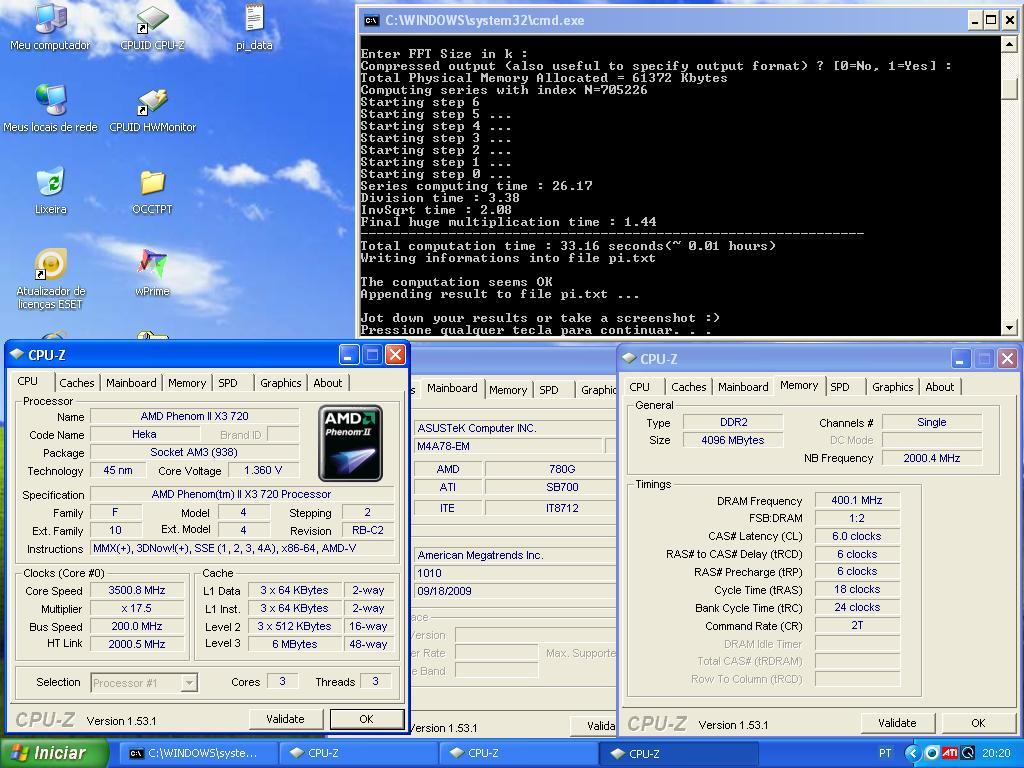Select second CPU-Z taskbar button
Viewport: 1024px width, 768px height.
coord(519,753)
